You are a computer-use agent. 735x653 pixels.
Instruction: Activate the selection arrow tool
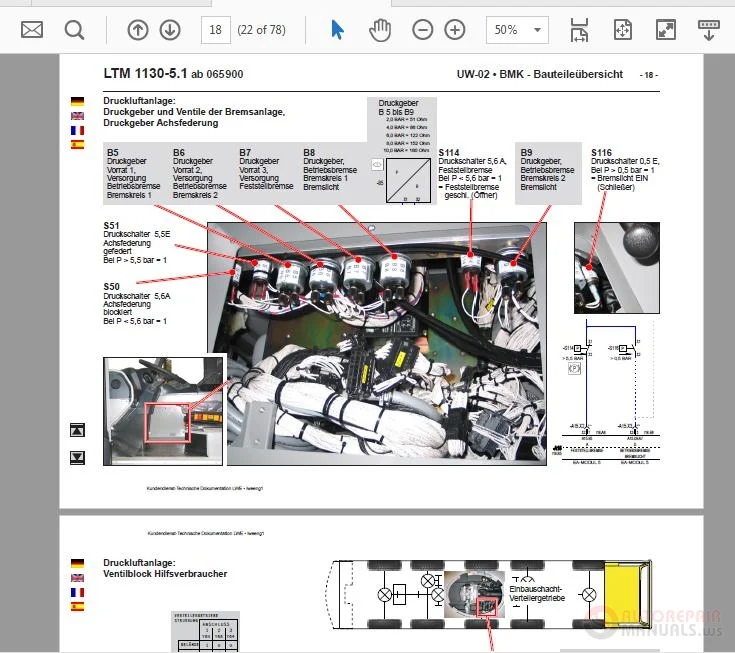point(337,30)
